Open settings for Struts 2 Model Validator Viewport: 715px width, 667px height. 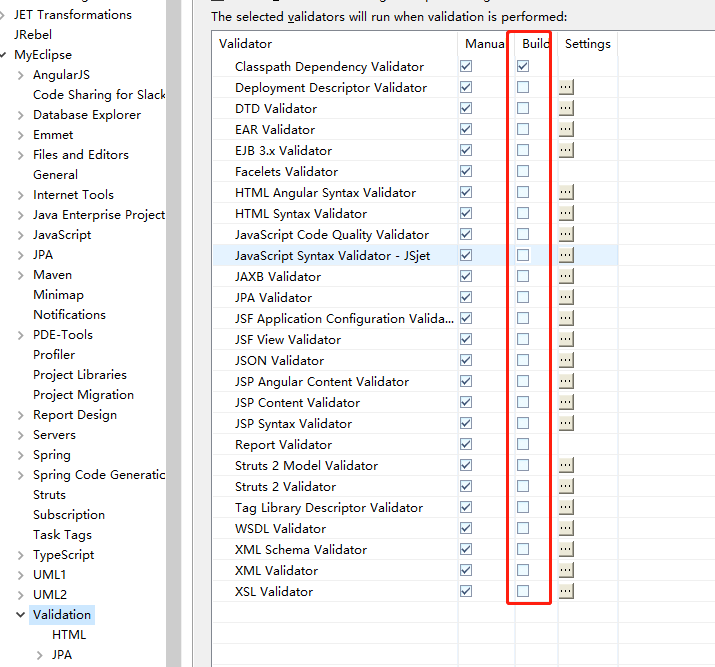[566, 465]
